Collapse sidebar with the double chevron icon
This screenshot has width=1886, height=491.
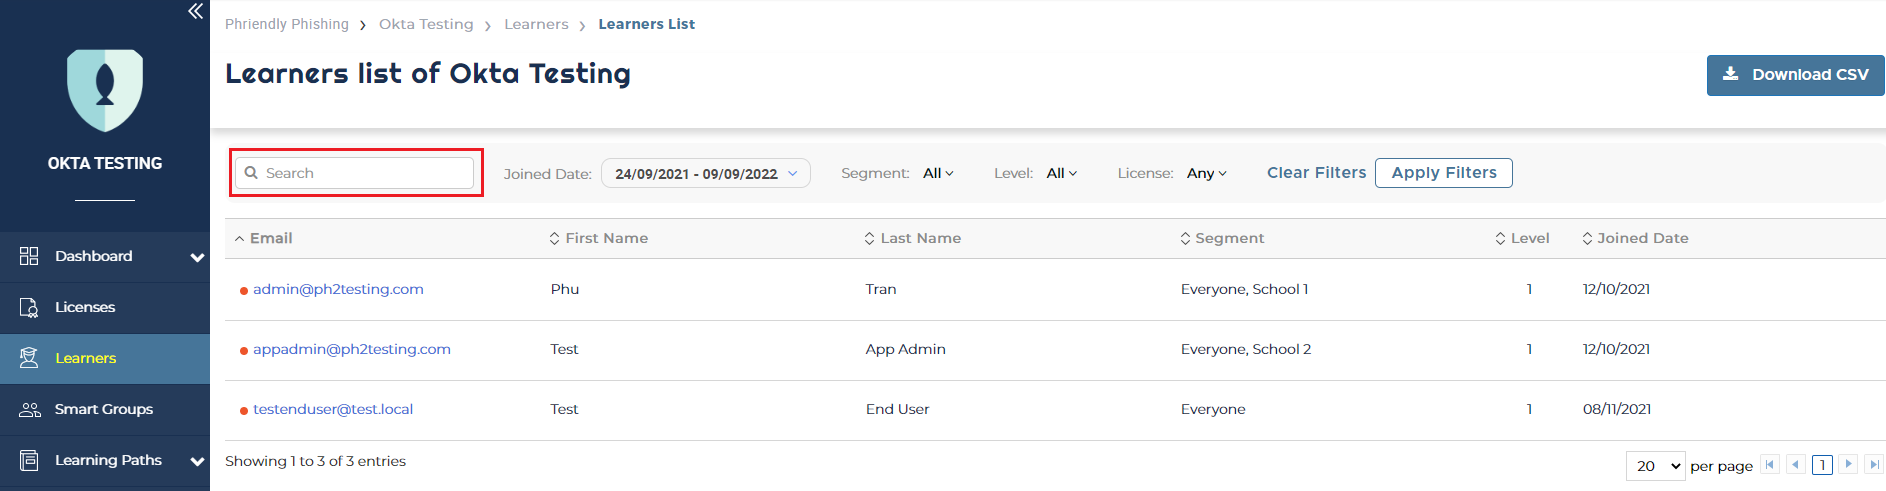[195, 11]
